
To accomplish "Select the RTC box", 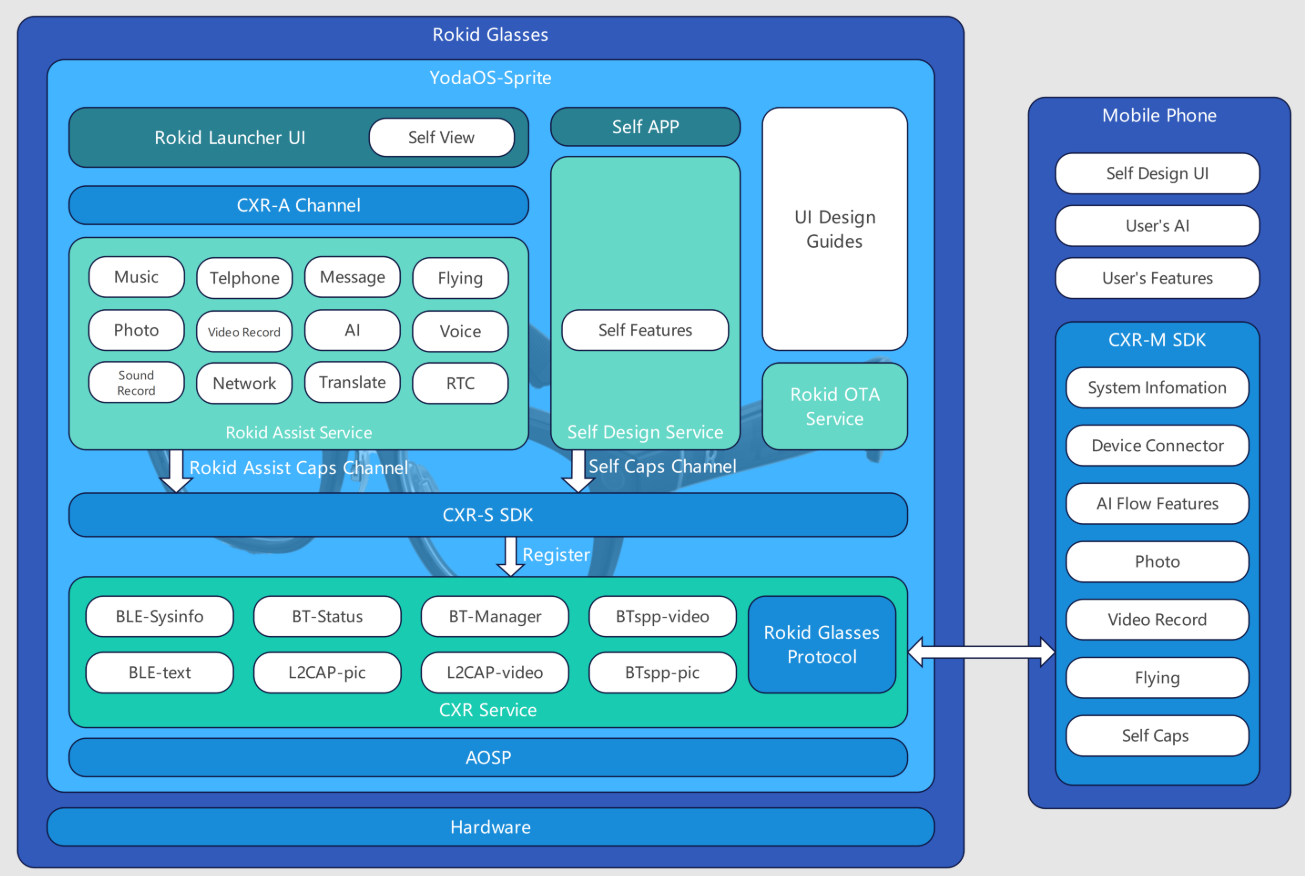I will click(x=460, y=383).
